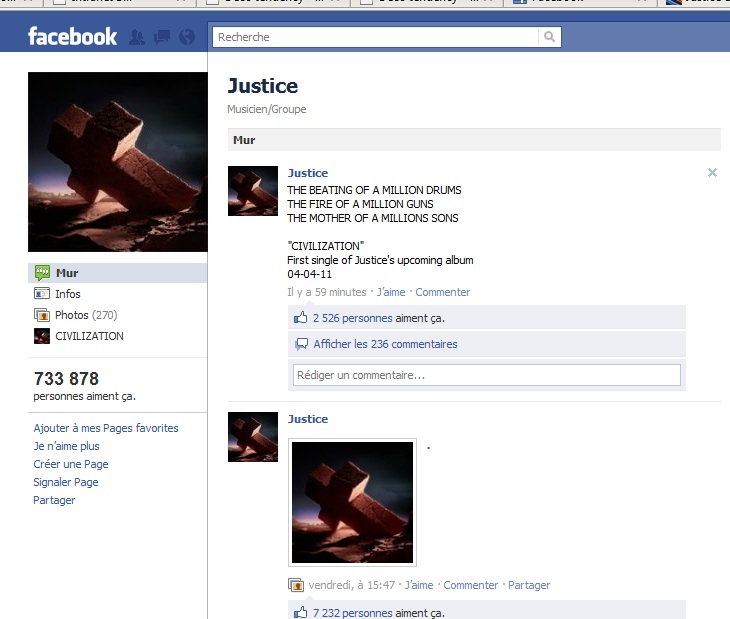Click vendredi, à 15:47 timestamp
The width and height of the screenshot is (730, 619).
tap(351, 585)
